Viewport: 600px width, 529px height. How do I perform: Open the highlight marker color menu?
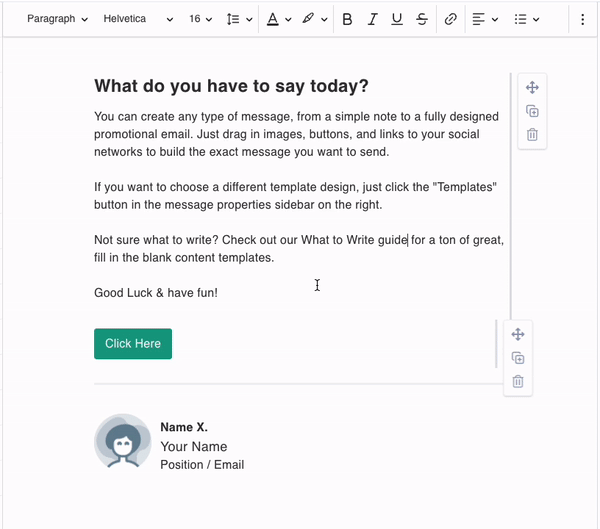(x=314, y=19)
